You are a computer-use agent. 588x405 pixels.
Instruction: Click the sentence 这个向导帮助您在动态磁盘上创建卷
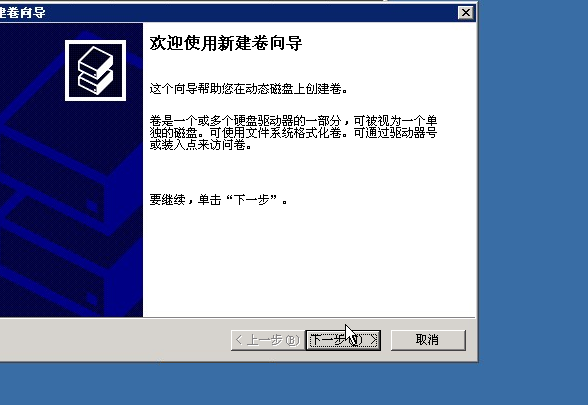pos(249,89)
